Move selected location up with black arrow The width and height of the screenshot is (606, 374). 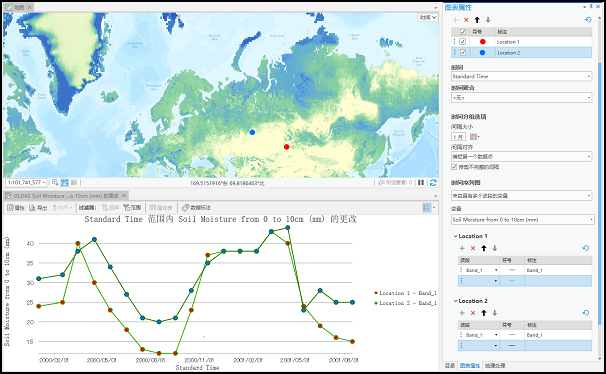477,20
